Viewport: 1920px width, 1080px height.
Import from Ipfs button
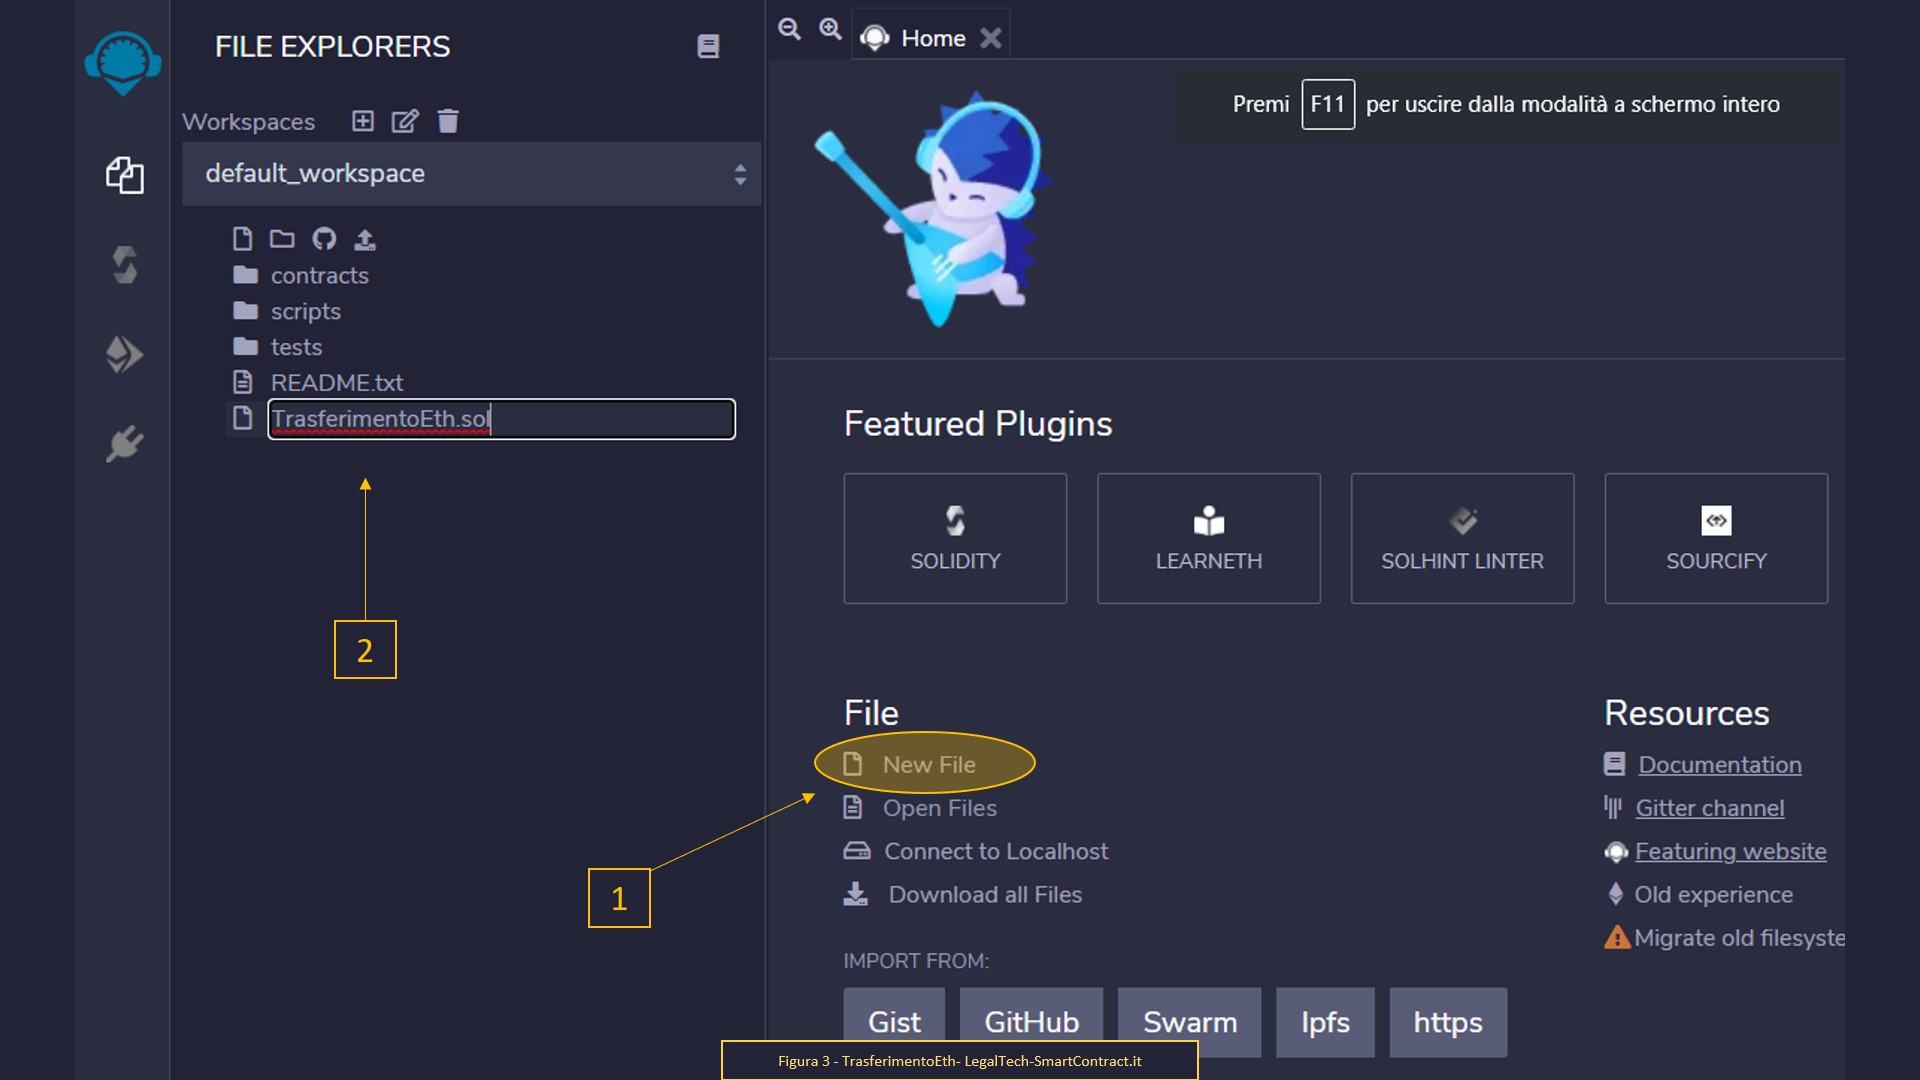tap(1325, 1022)
